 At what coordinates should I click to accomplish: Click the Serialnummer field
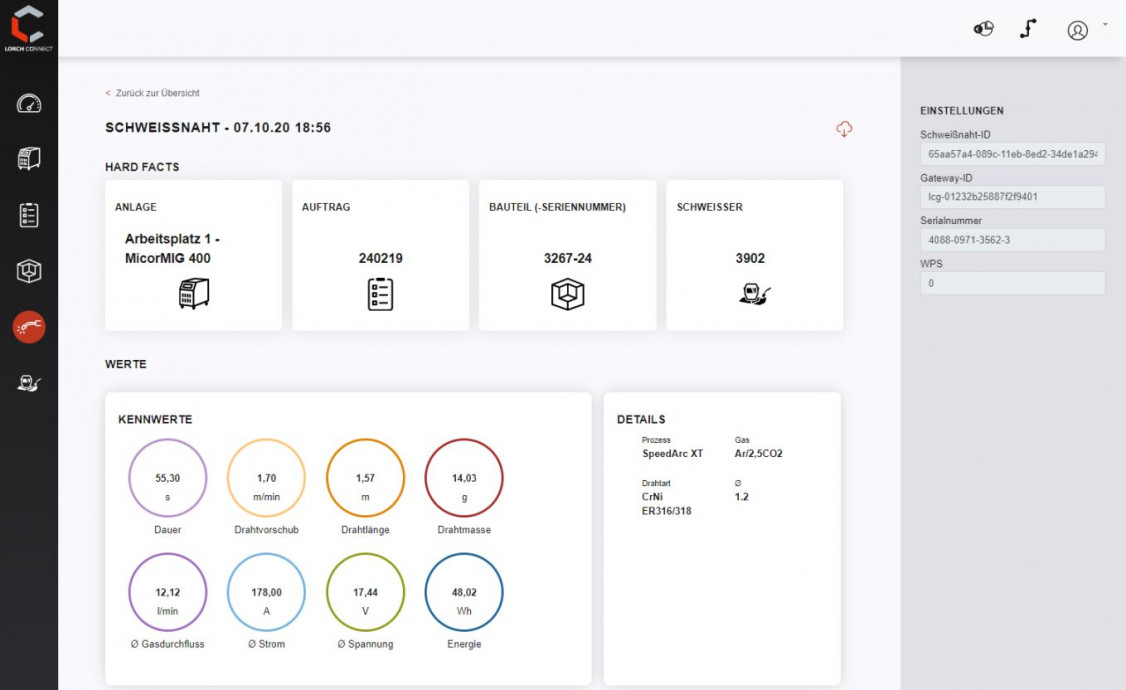[1012, 240]
